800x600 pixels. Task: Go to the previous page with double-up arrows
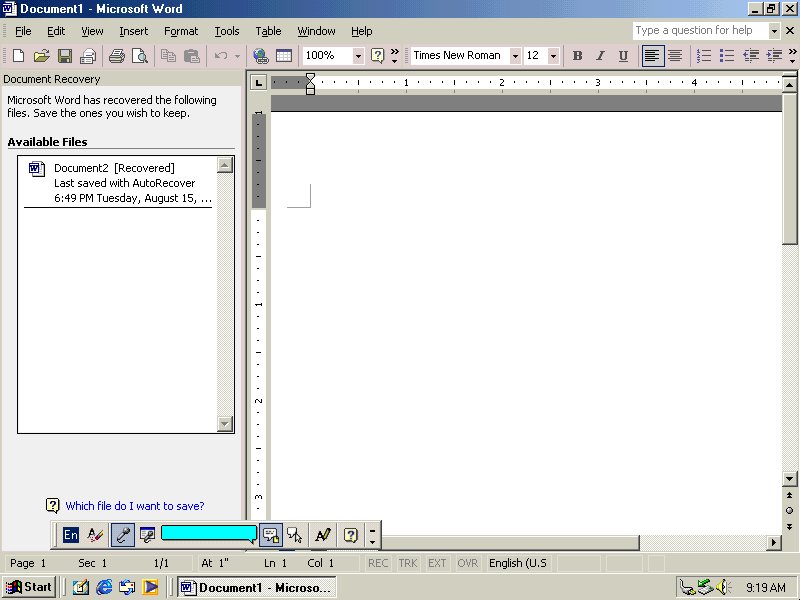pyautogui.click(x=789, y=495)
